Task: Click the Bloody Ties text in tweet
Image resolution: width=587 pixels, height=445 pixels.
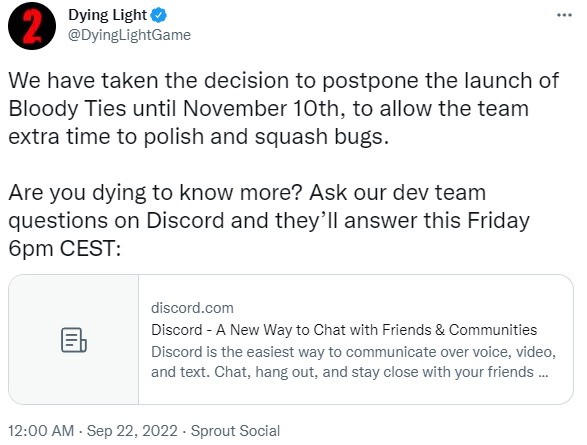Action: pyautogui.click(x=67, y=109)
